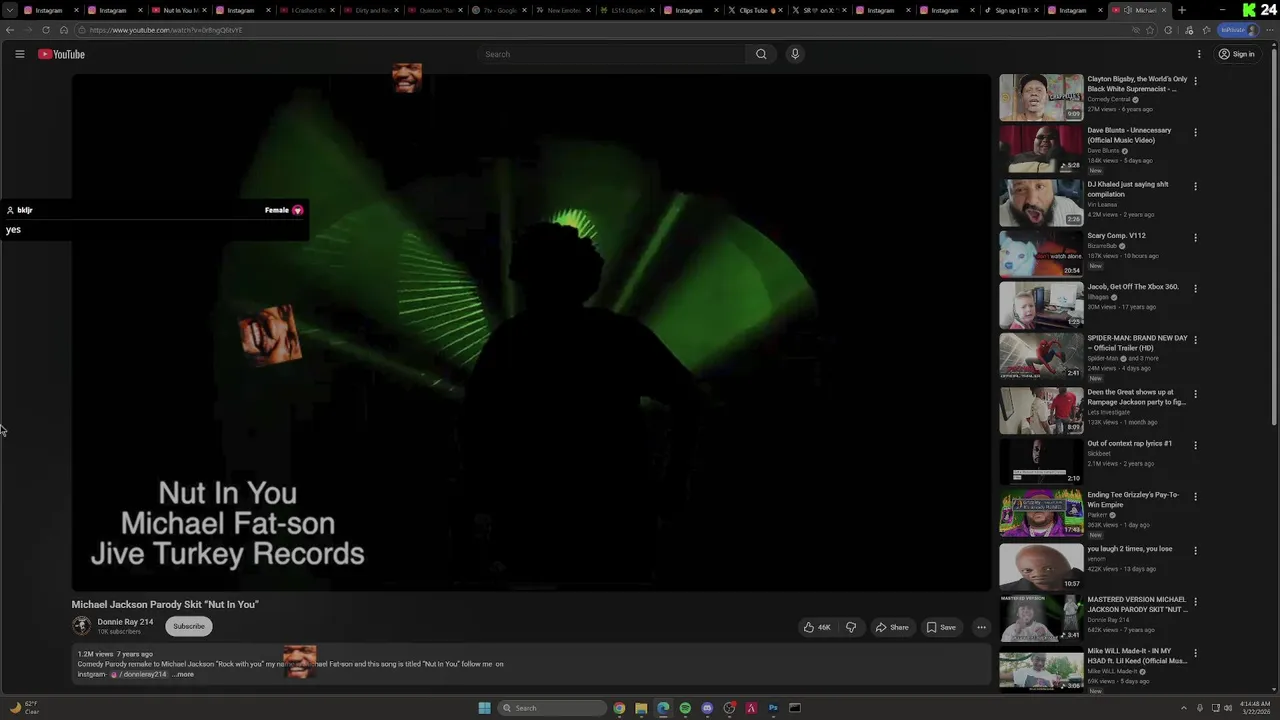
Task: Open options menu for DJ Khaled compilation
Action: coord(1195,186)
